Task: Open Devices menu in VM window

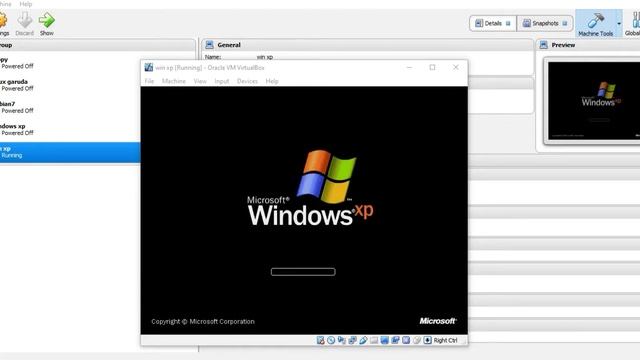Action: coord(247,81)
